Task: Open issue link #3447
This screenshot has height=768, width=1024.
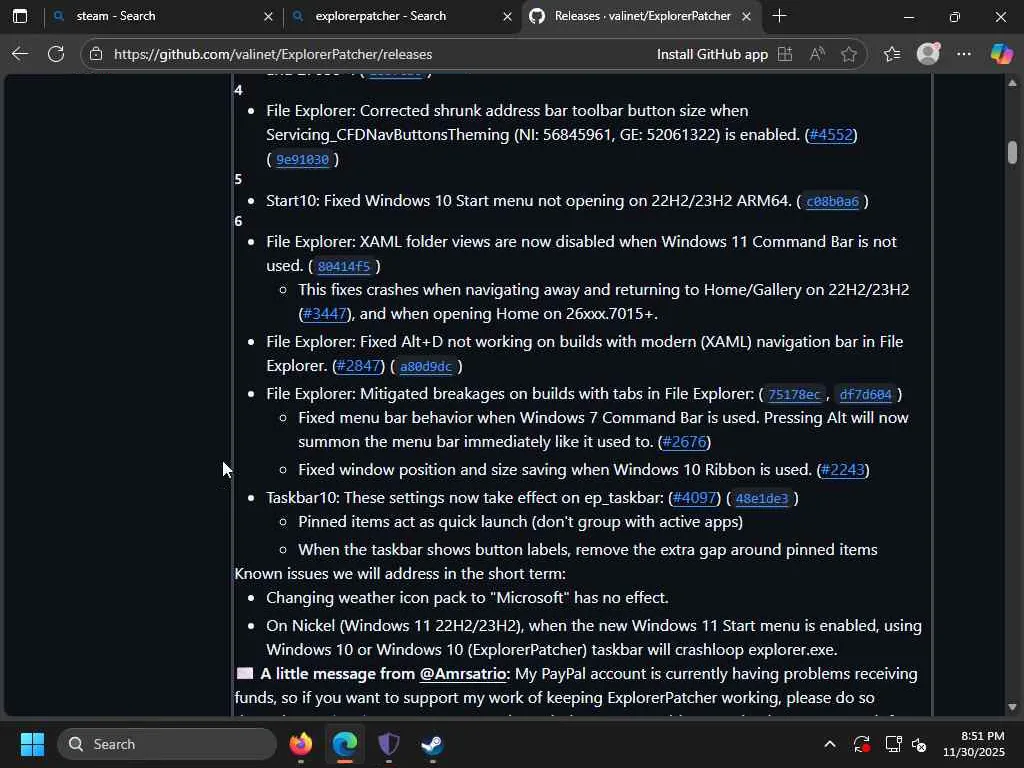Action: [325, 313]
